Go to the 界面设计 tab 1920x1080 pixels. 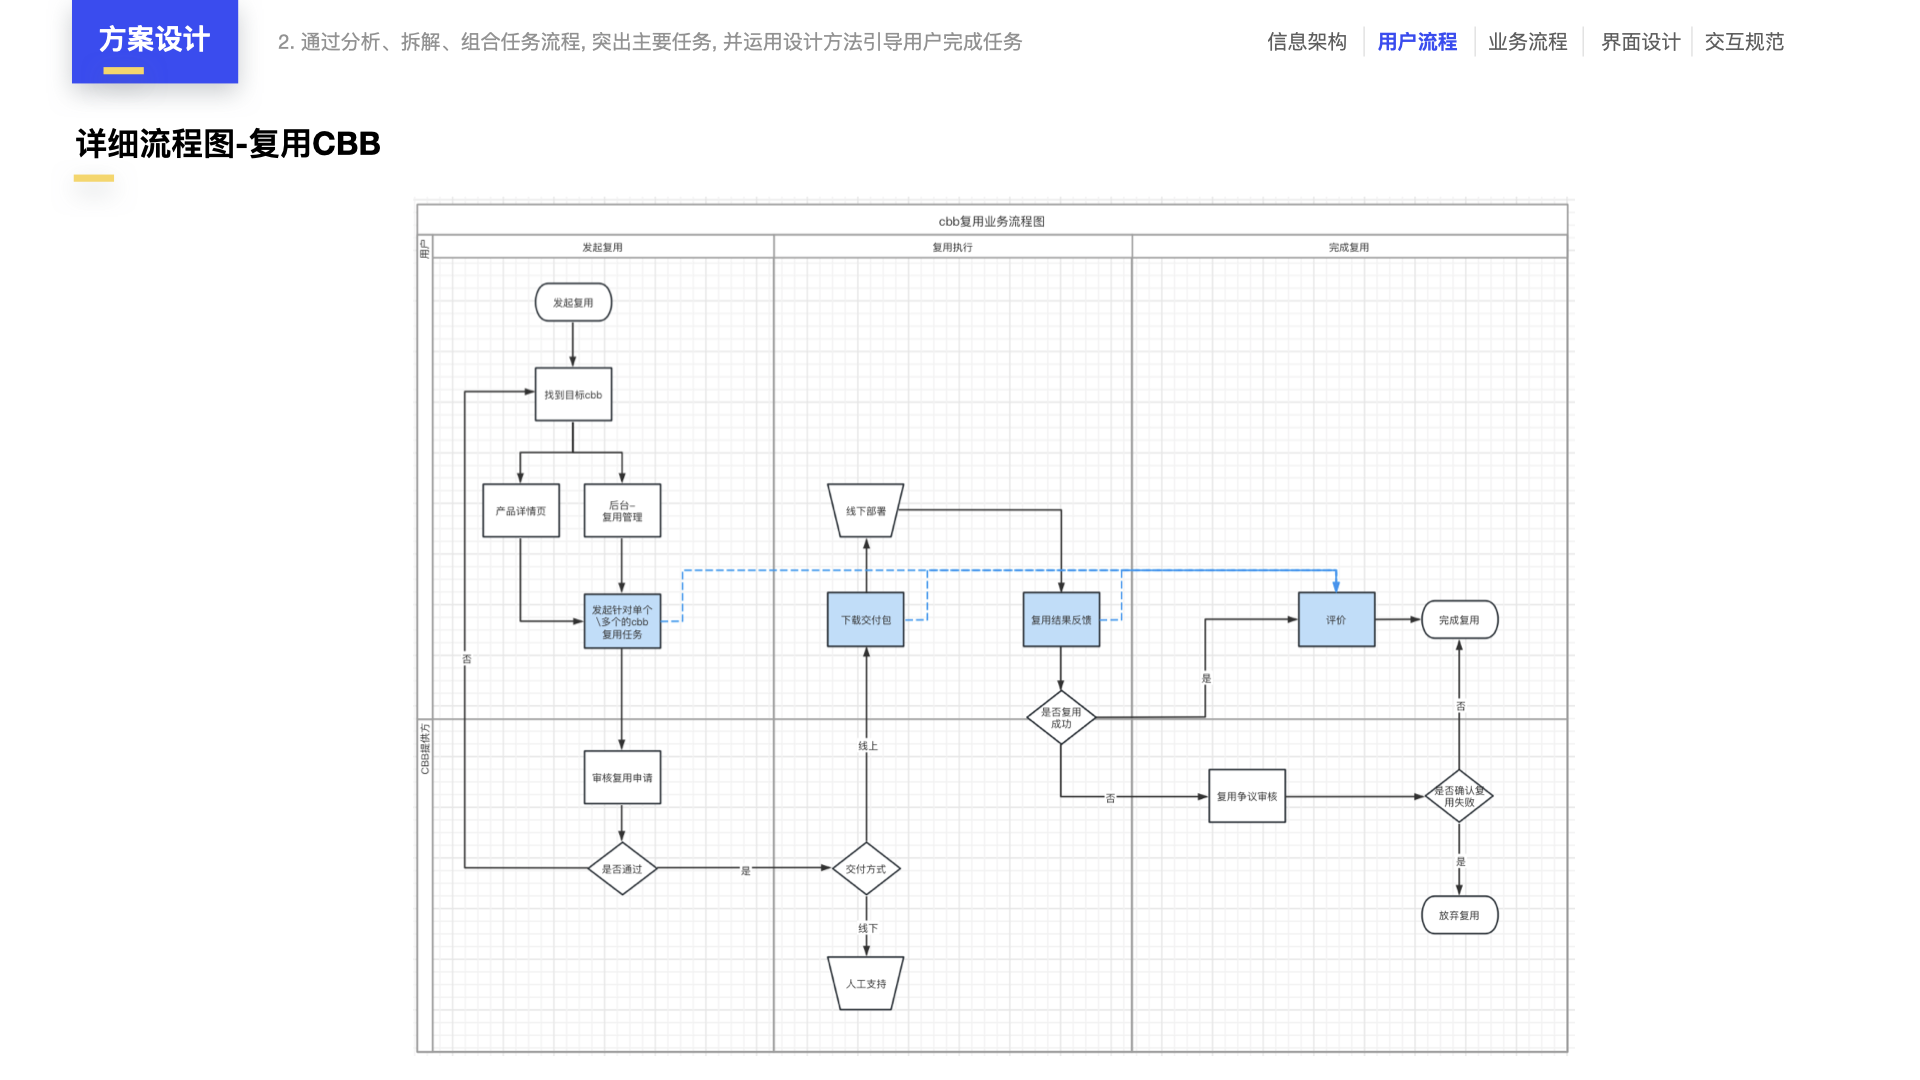point(1640,42)
